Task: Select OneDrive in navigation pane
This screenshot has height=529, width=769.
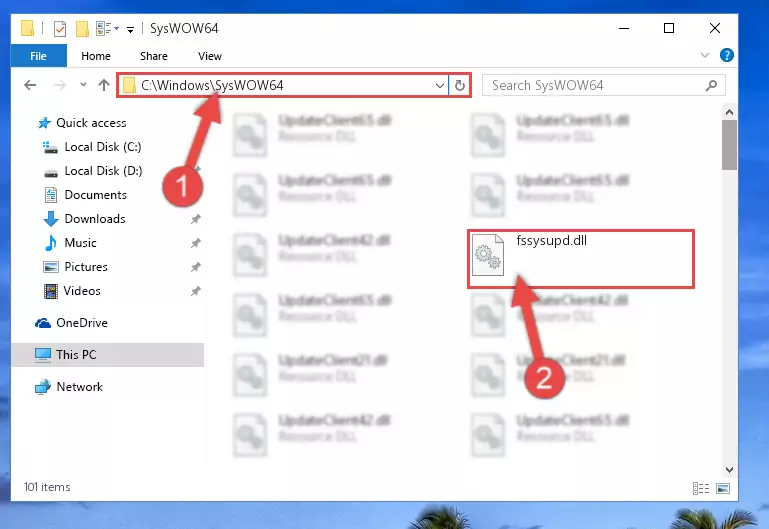Action: 81,323
